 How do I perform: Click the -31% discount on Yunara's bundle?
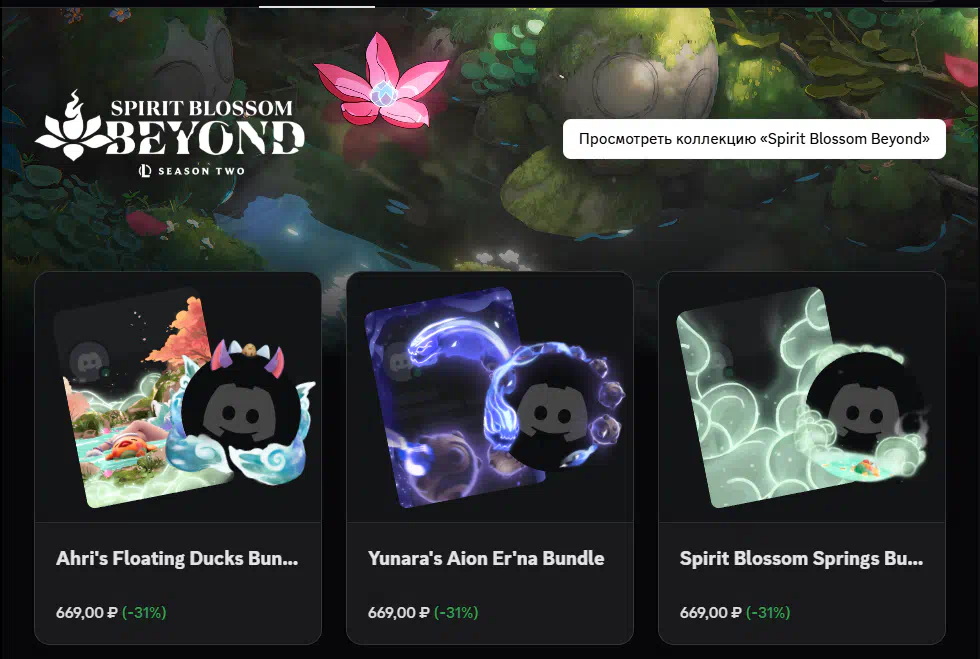click(x=456, y=613)
